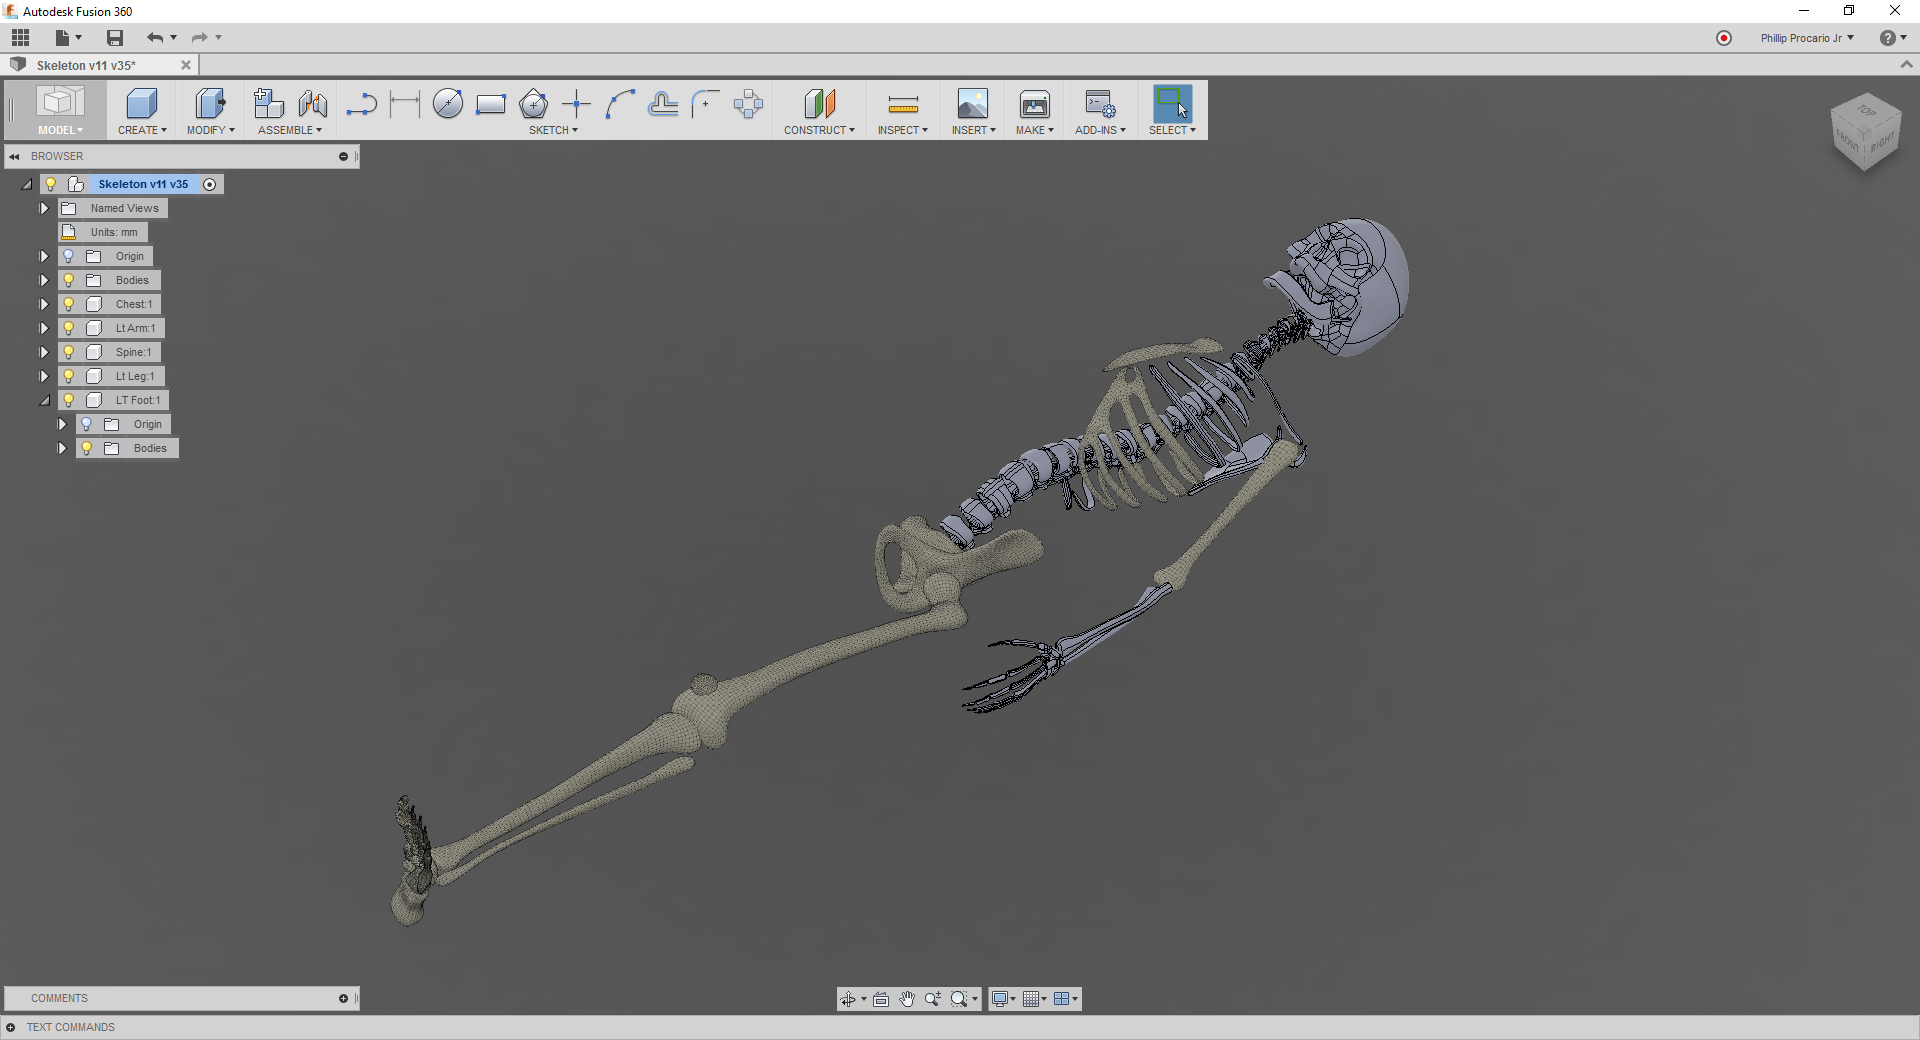The width and height of the screenshot is (1920, 1040).
Task: Redo the last action
Action: pyautogui.click(x=200, y=38)
